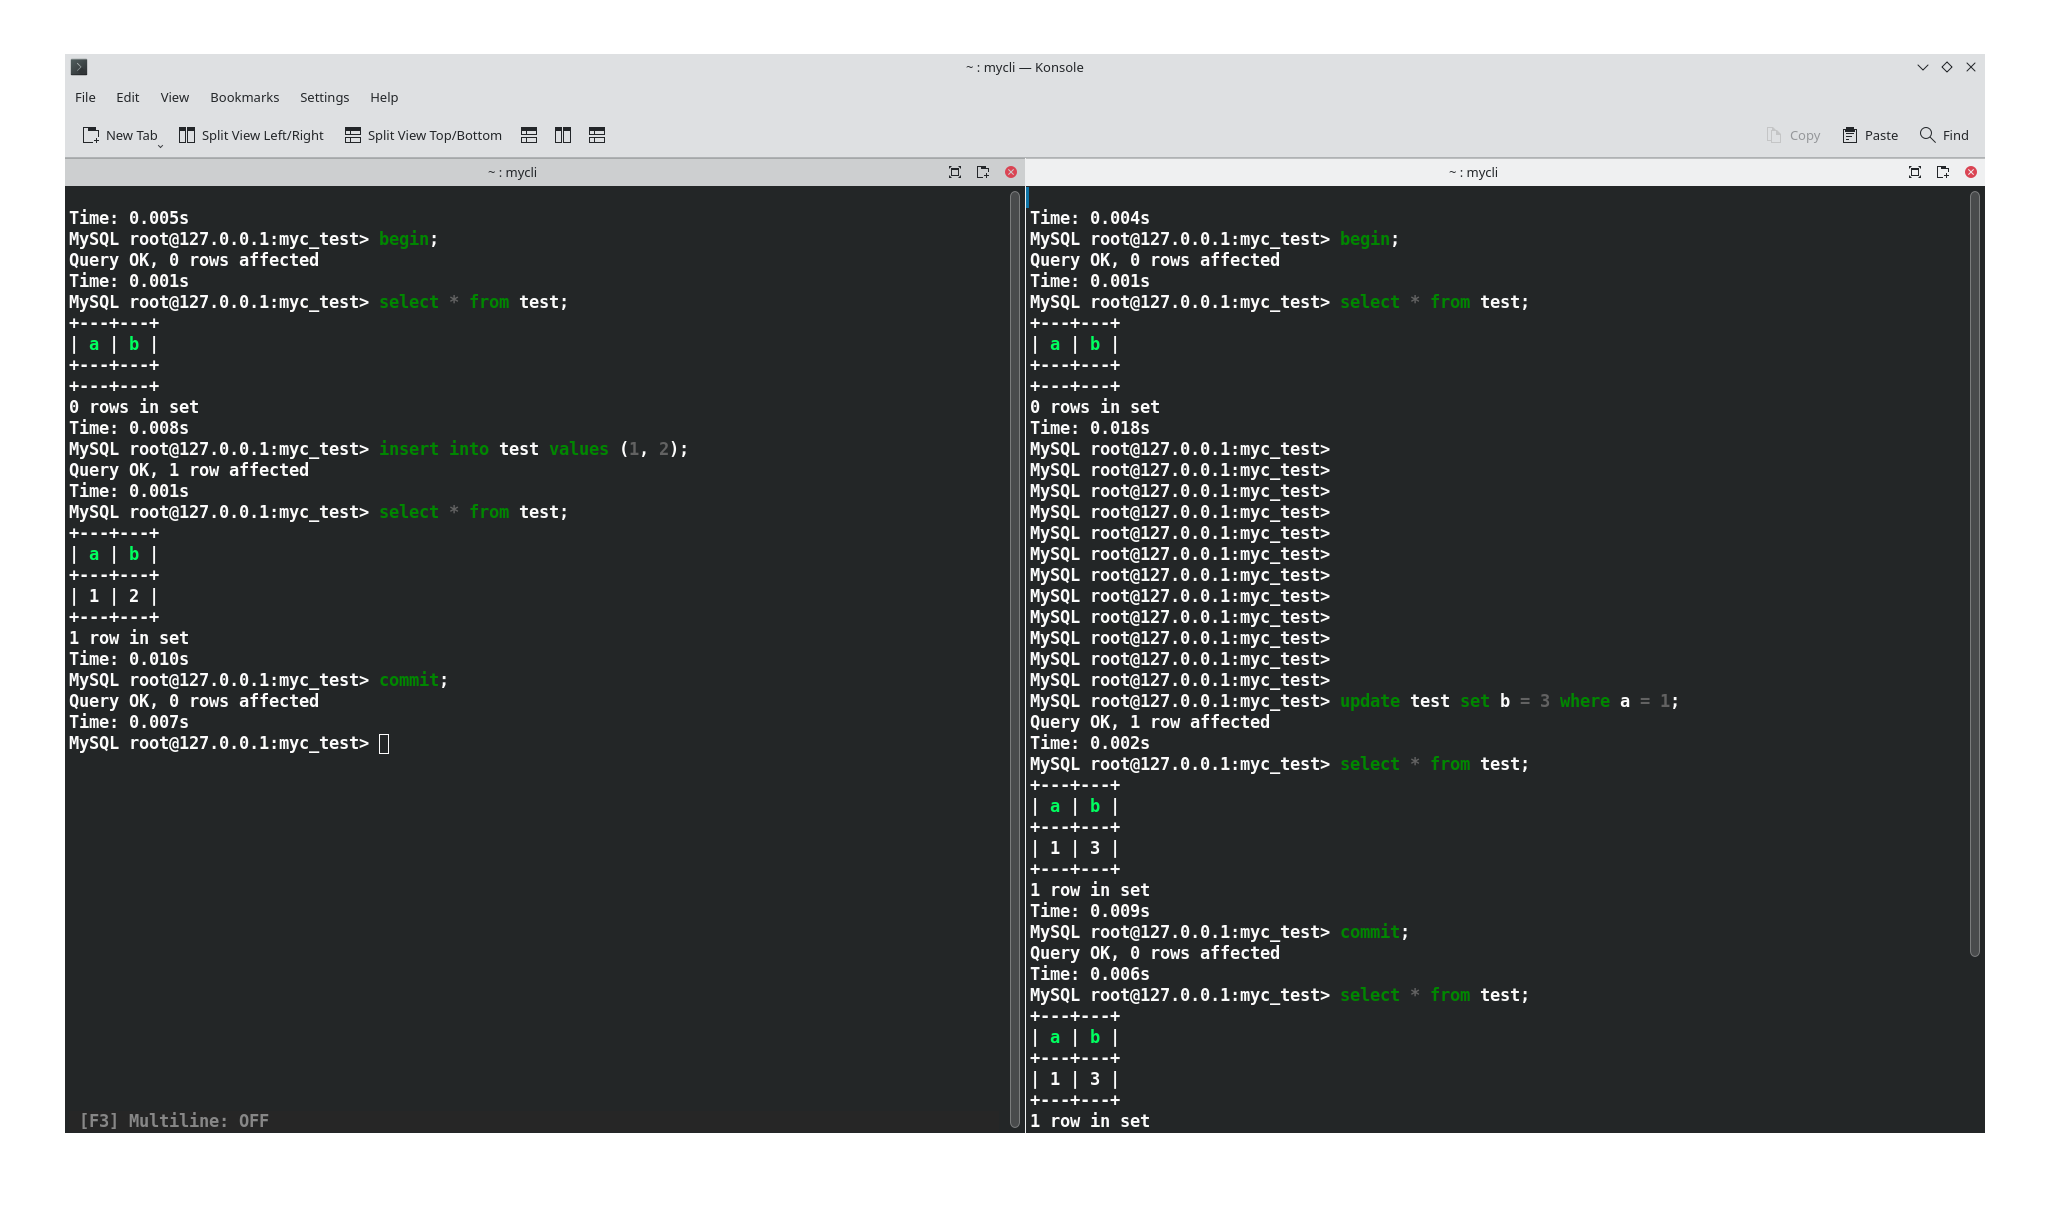The height and width of the screenshot is (1210, 2050).
Task: Click 'begin;' in the left pane
Action: click(408, 239)
